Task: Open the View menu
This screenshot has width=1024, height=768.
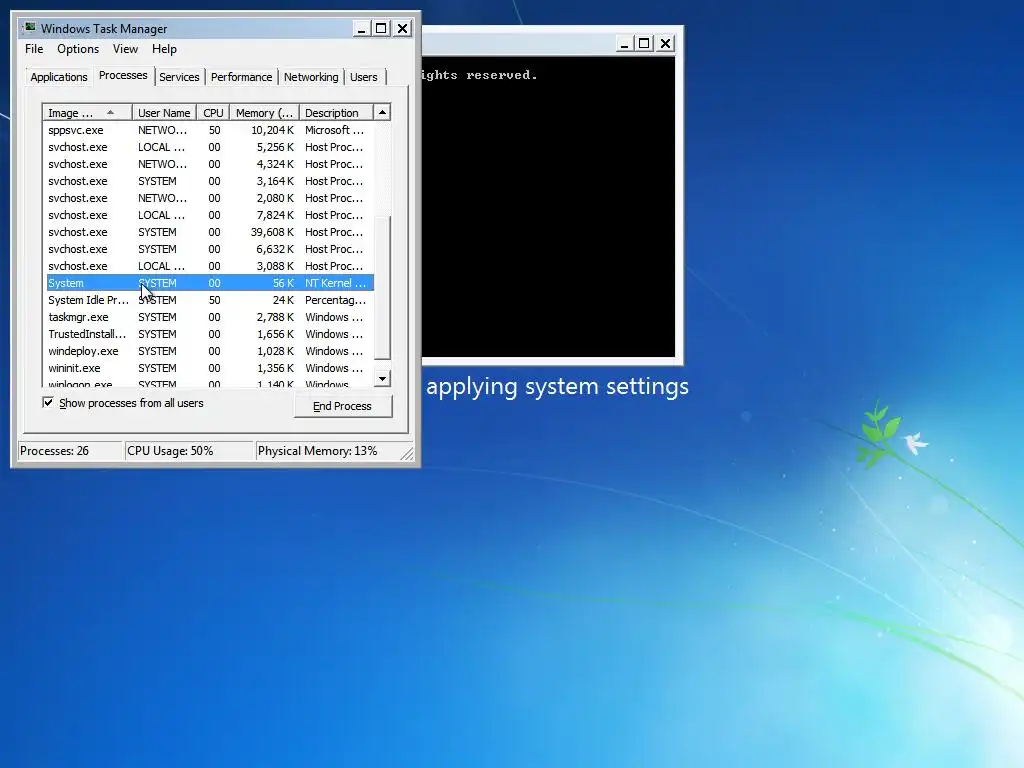Action: [125, 49]
